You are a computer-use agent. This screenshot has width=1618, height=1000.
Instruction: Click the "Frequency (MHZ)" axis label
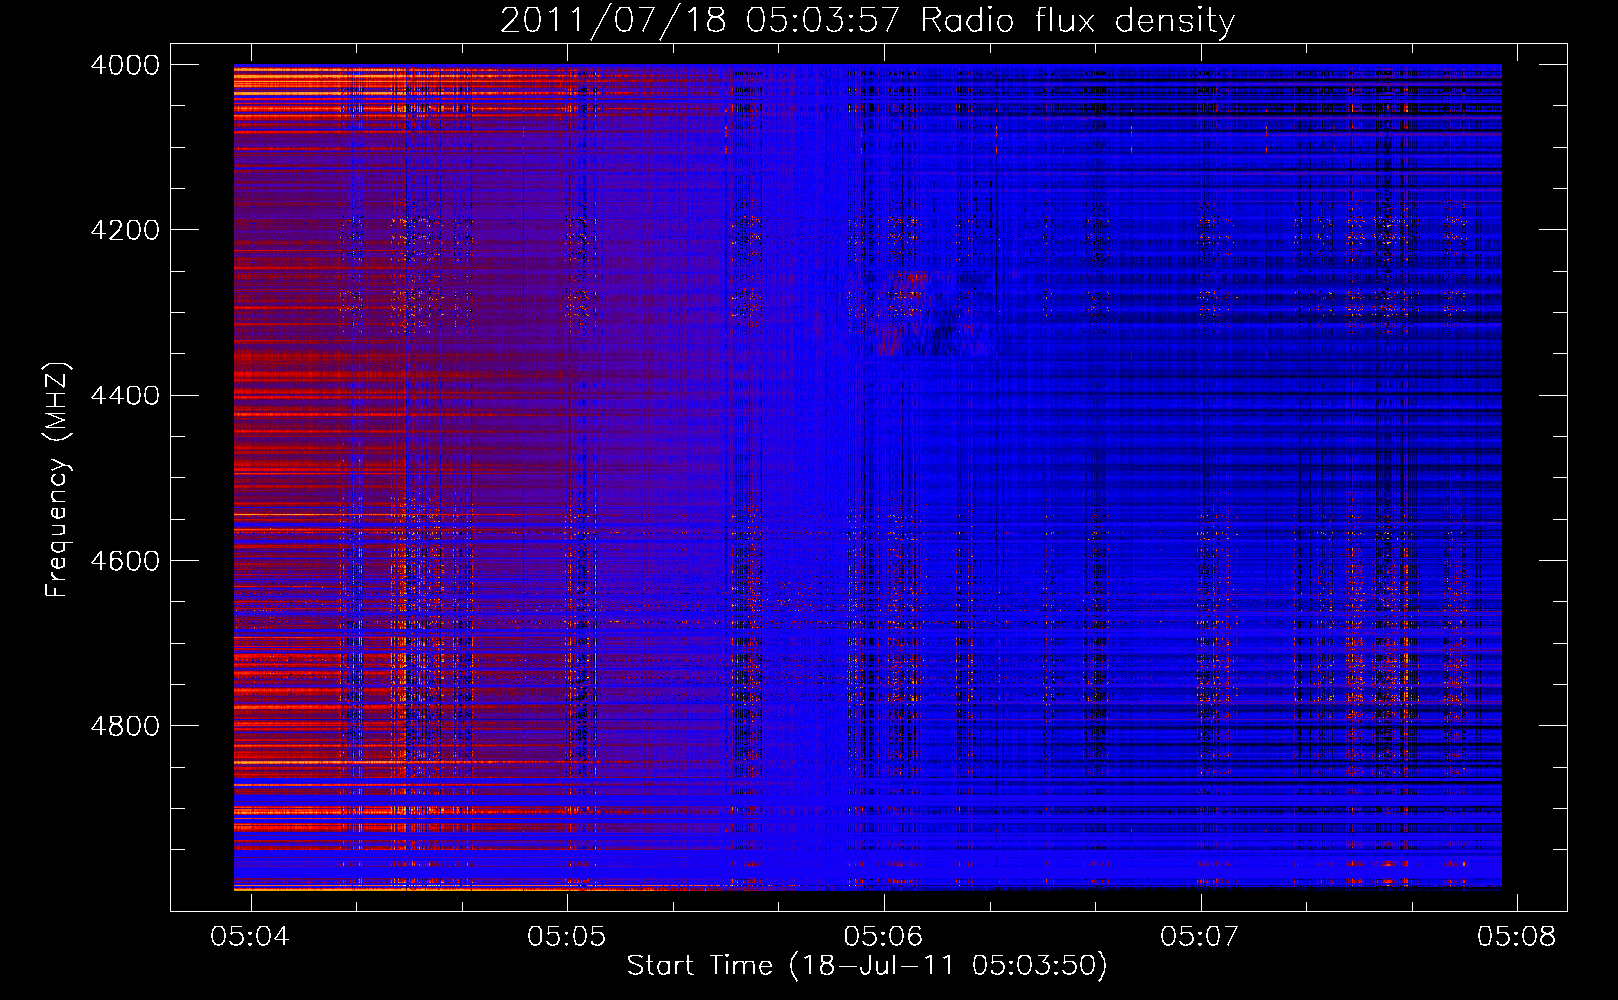pyautogui.click(x=58, y=480)
